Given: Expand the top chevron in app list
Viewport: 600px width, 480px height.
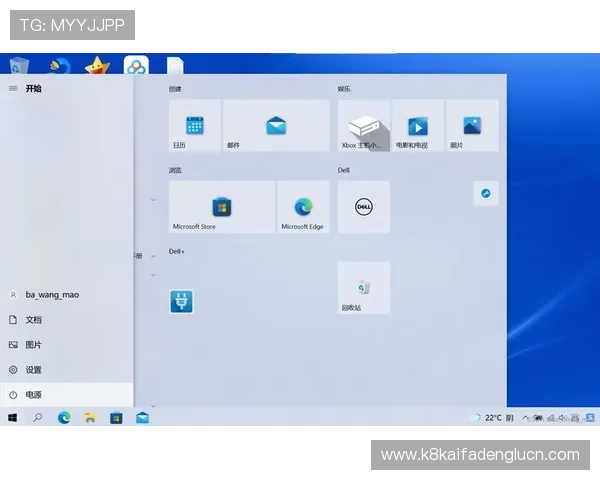Looking at the screenshot, I should (x=153, y=200).
